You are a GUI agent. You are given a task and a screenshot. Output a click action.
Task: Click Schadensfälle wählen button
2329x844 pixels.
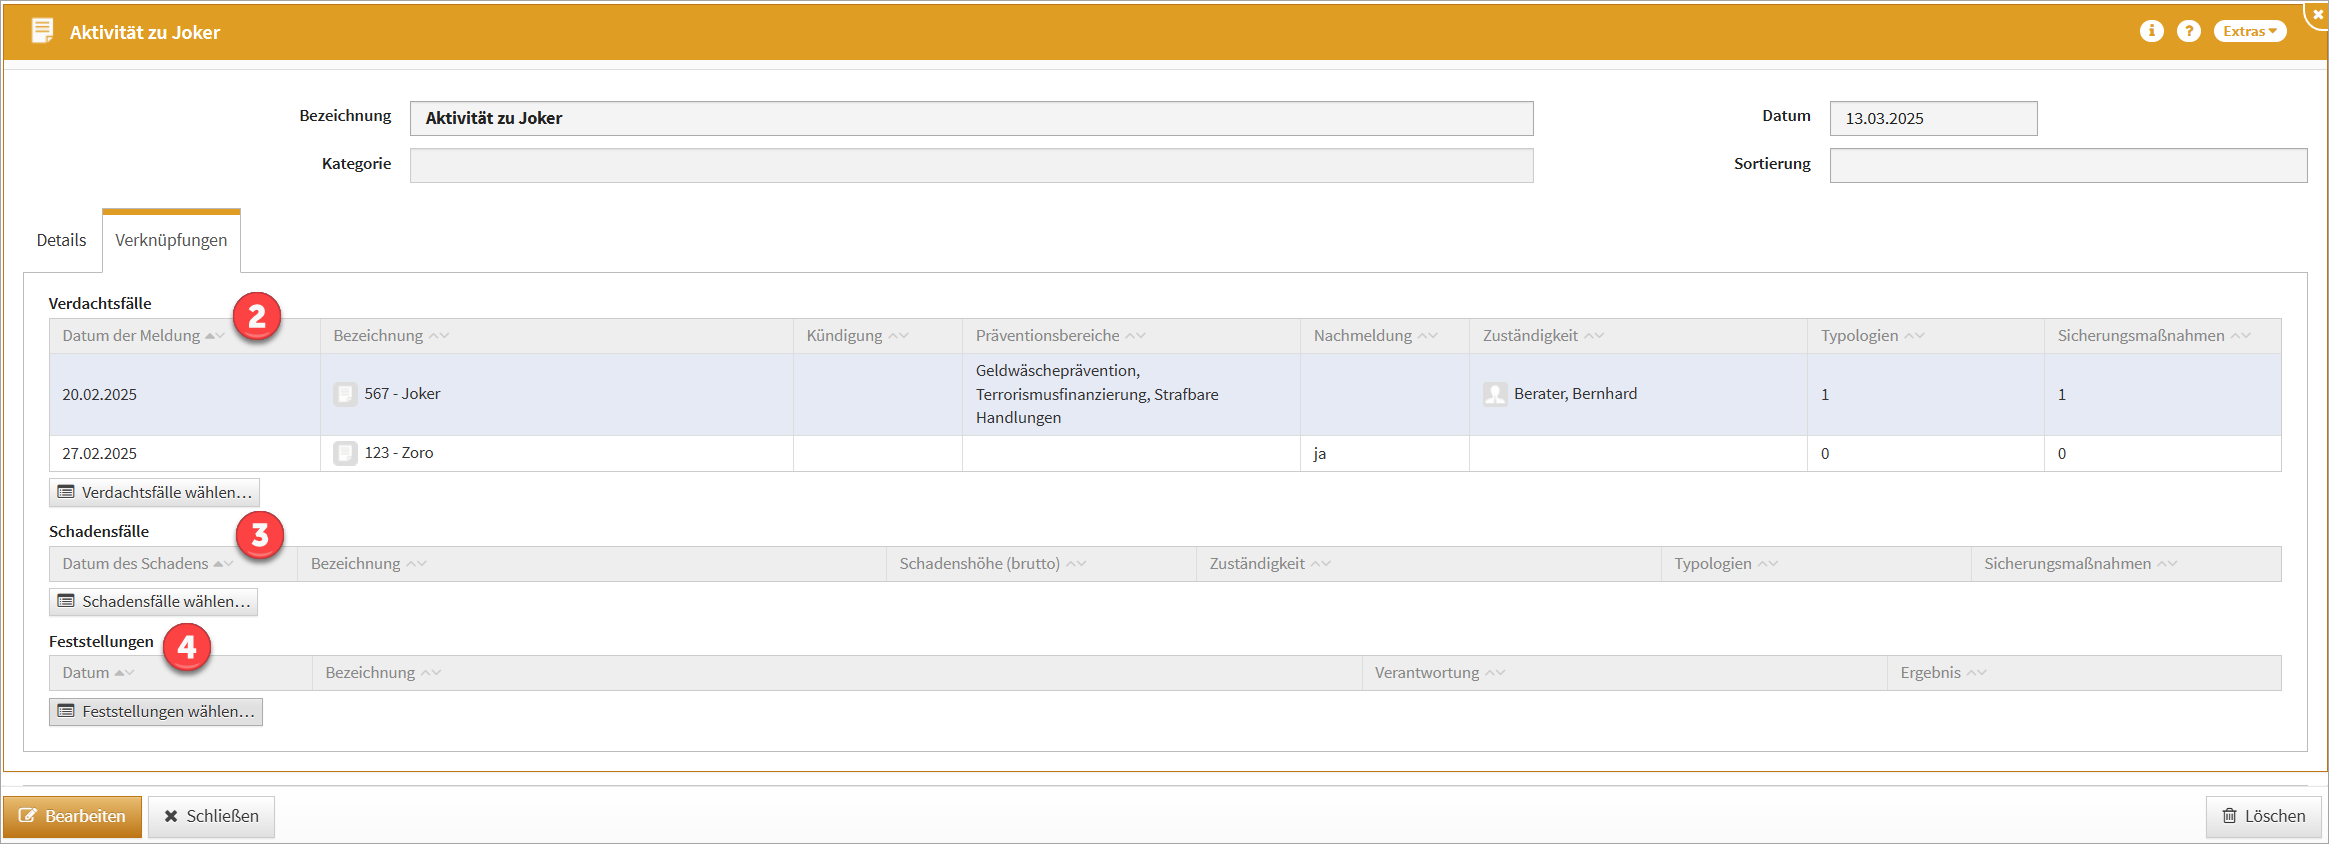click(x=154, y=601)
